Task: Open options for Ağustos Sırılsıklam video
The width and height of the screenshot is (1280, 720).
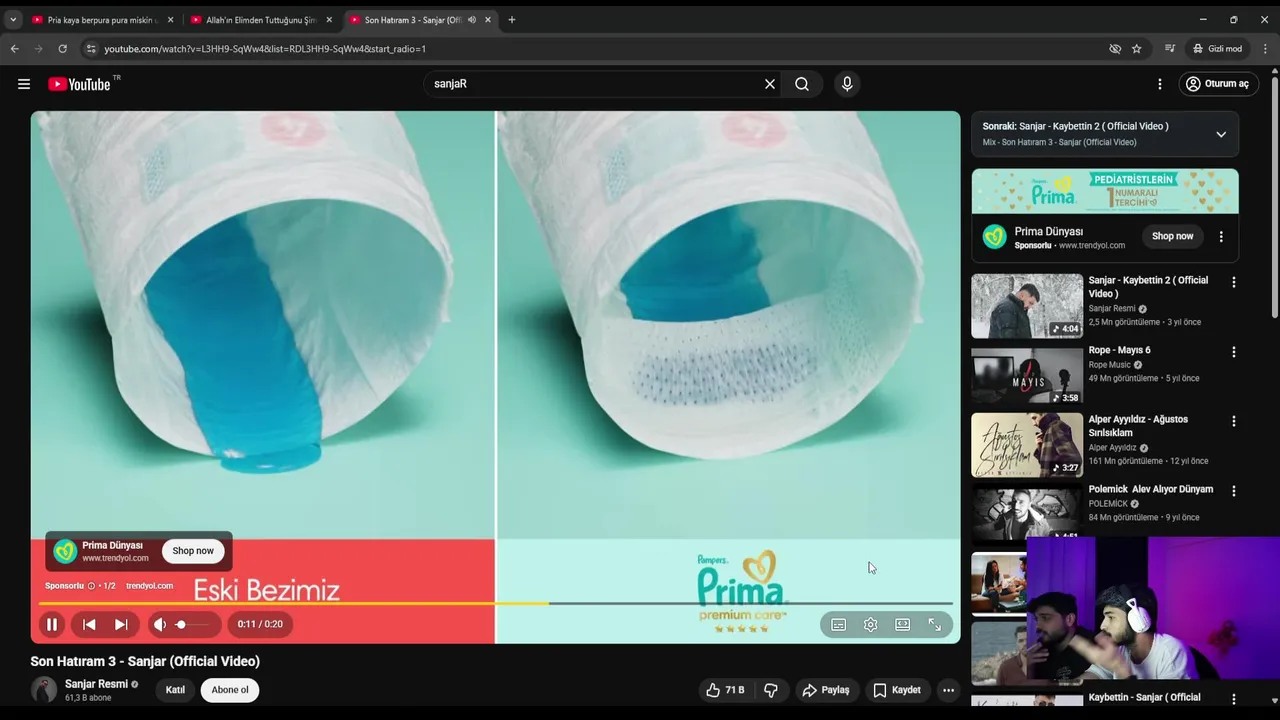Action: pos(1233,421)
